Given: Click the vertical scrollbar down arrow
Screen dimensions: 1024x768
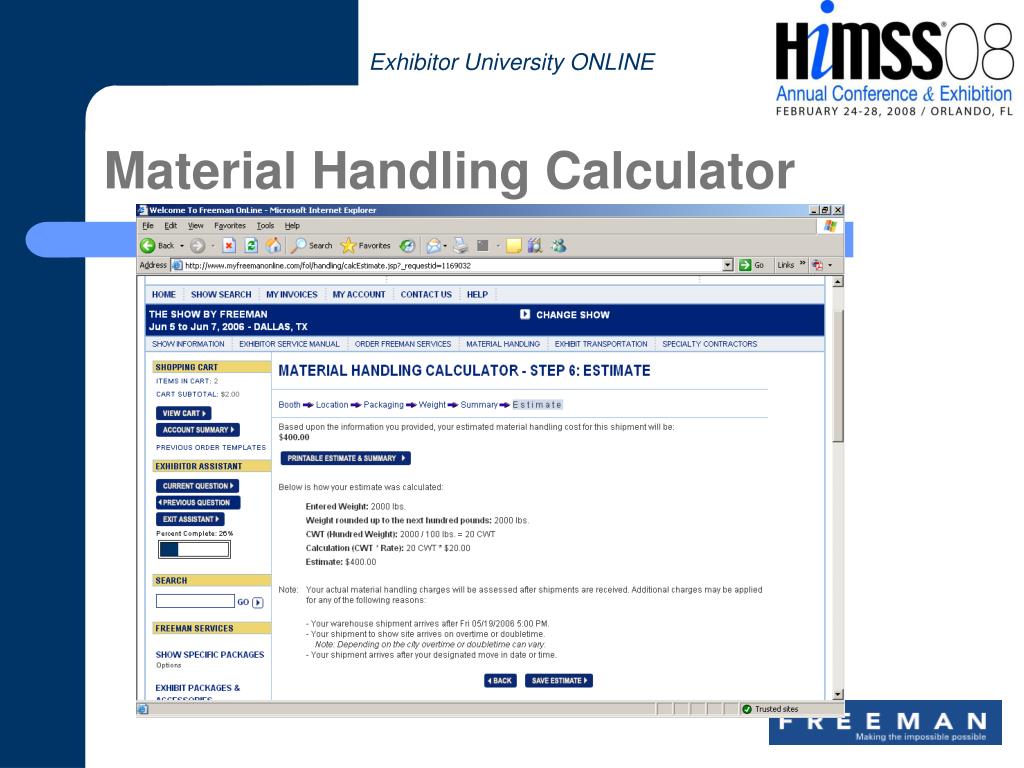Looking at the screenshot, I should 838,694.
